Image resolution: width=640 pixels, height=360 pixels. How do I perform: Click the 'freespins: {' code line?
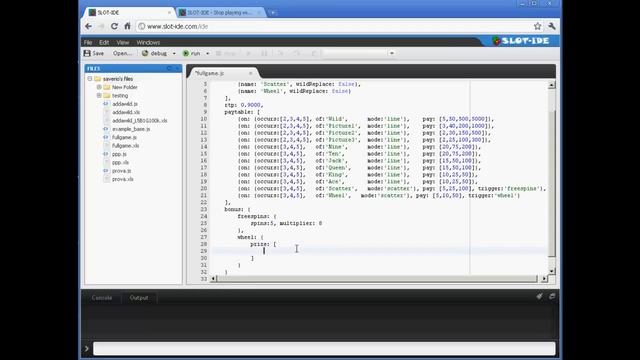257,216
